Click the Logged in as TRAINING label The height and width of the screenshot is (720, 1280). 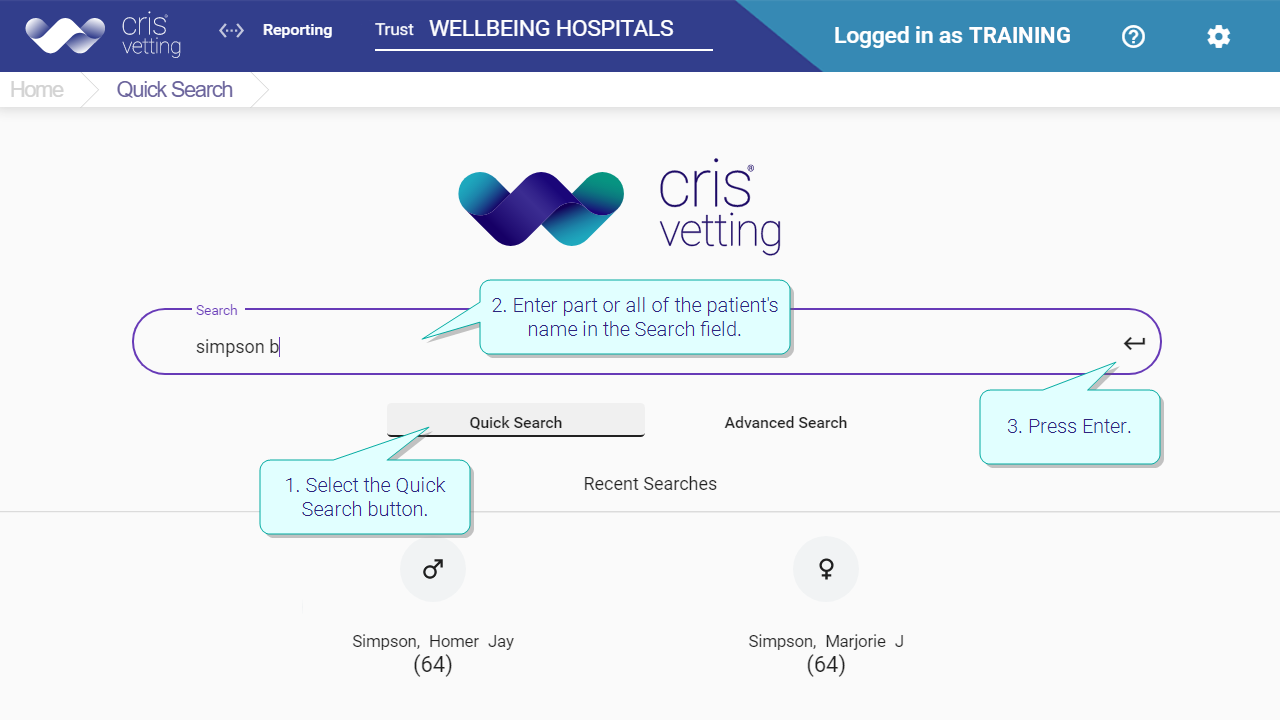click(952, 36)
